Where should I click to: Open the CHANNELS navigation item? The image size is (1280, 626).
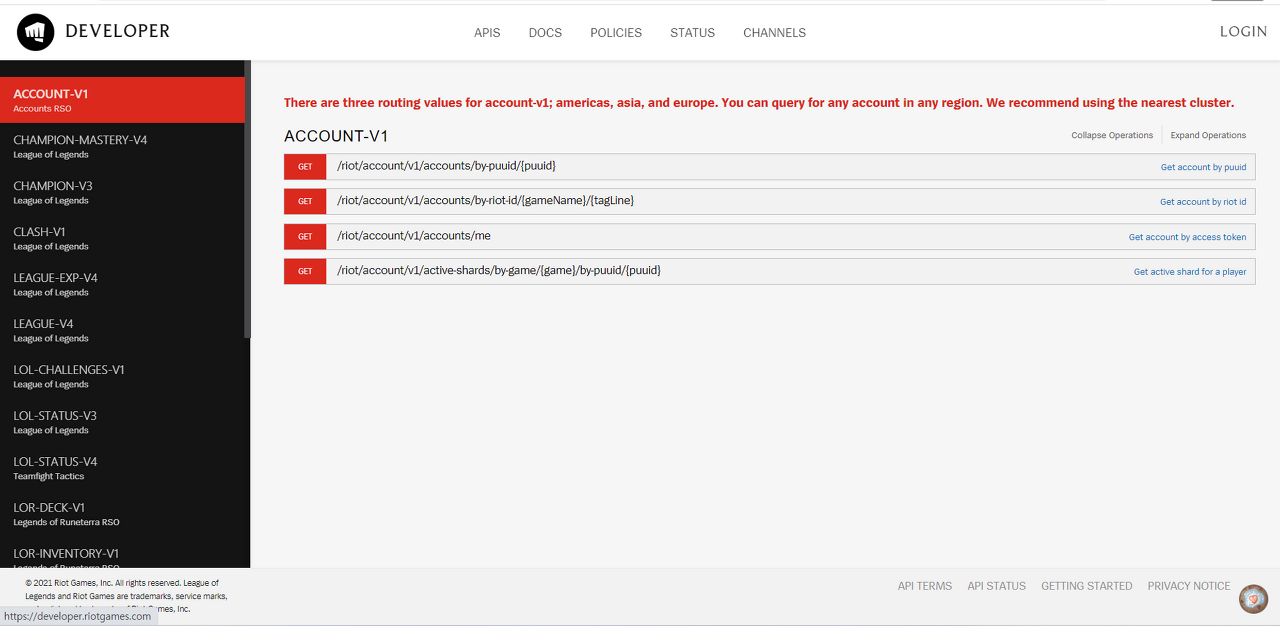point(774,33)
